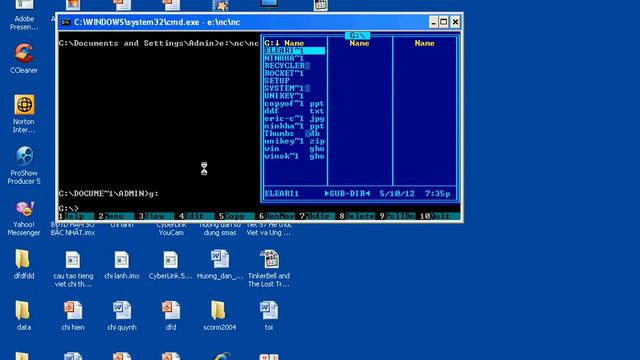Select ddf txt file in panel
Screen dimensions: 640x360
coord(294,111)
